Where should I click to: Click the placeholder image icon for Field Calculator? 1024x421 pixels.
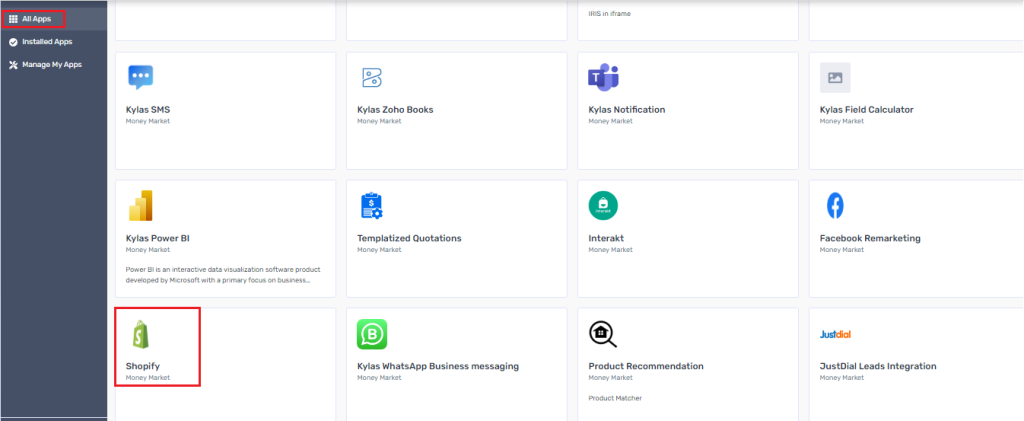tap(835, 78)
